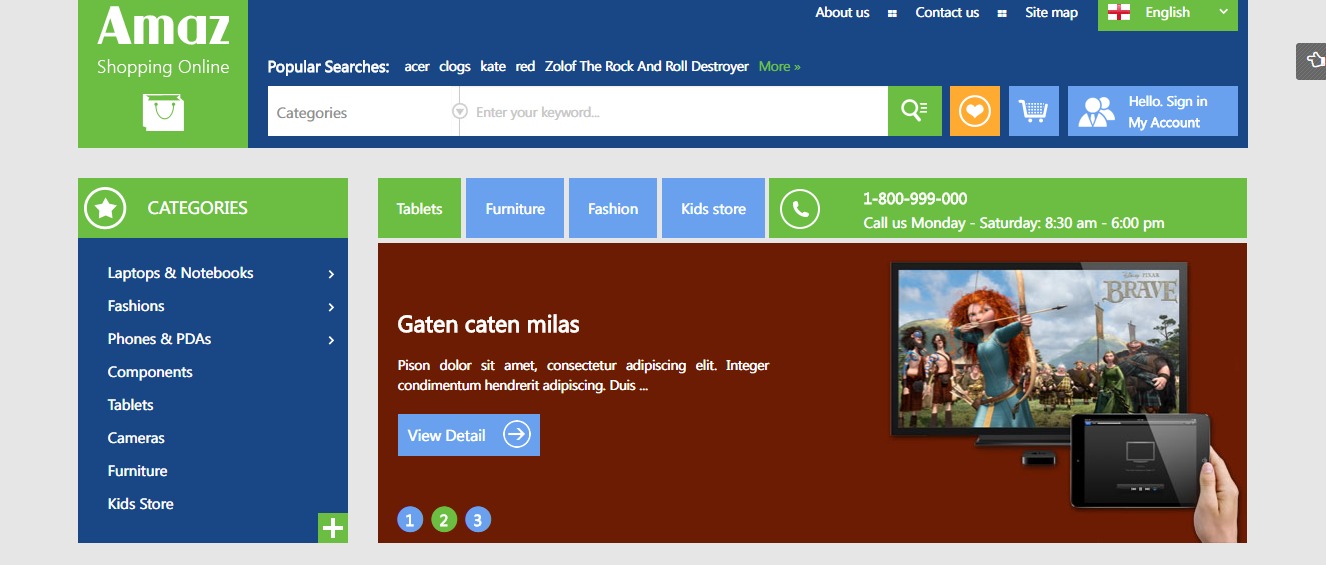
Task: Go to slide 3 of banner
Action: click(x=478, y=520)
